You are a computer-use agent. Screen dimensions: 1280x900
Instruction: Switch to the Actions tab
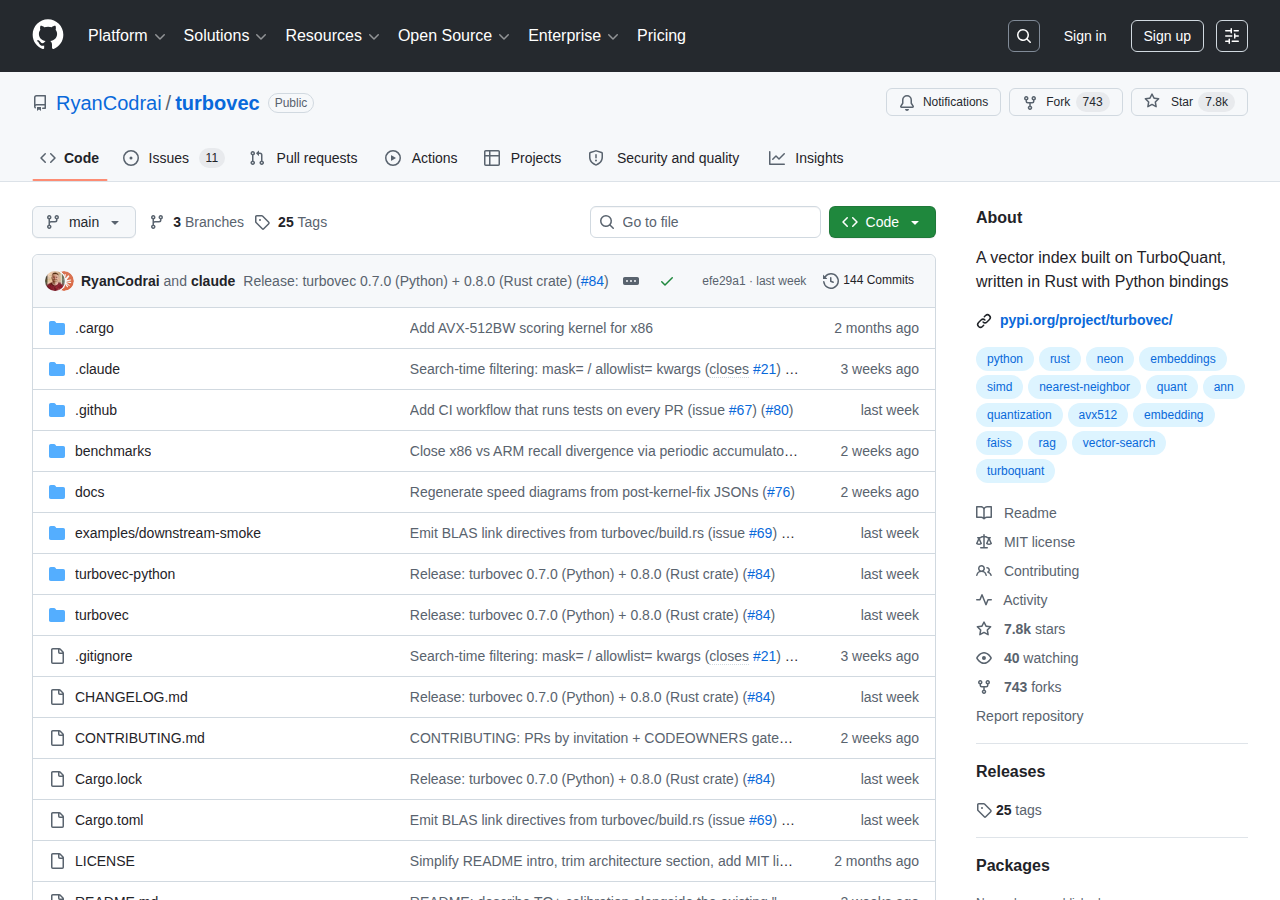click(421, 158)
